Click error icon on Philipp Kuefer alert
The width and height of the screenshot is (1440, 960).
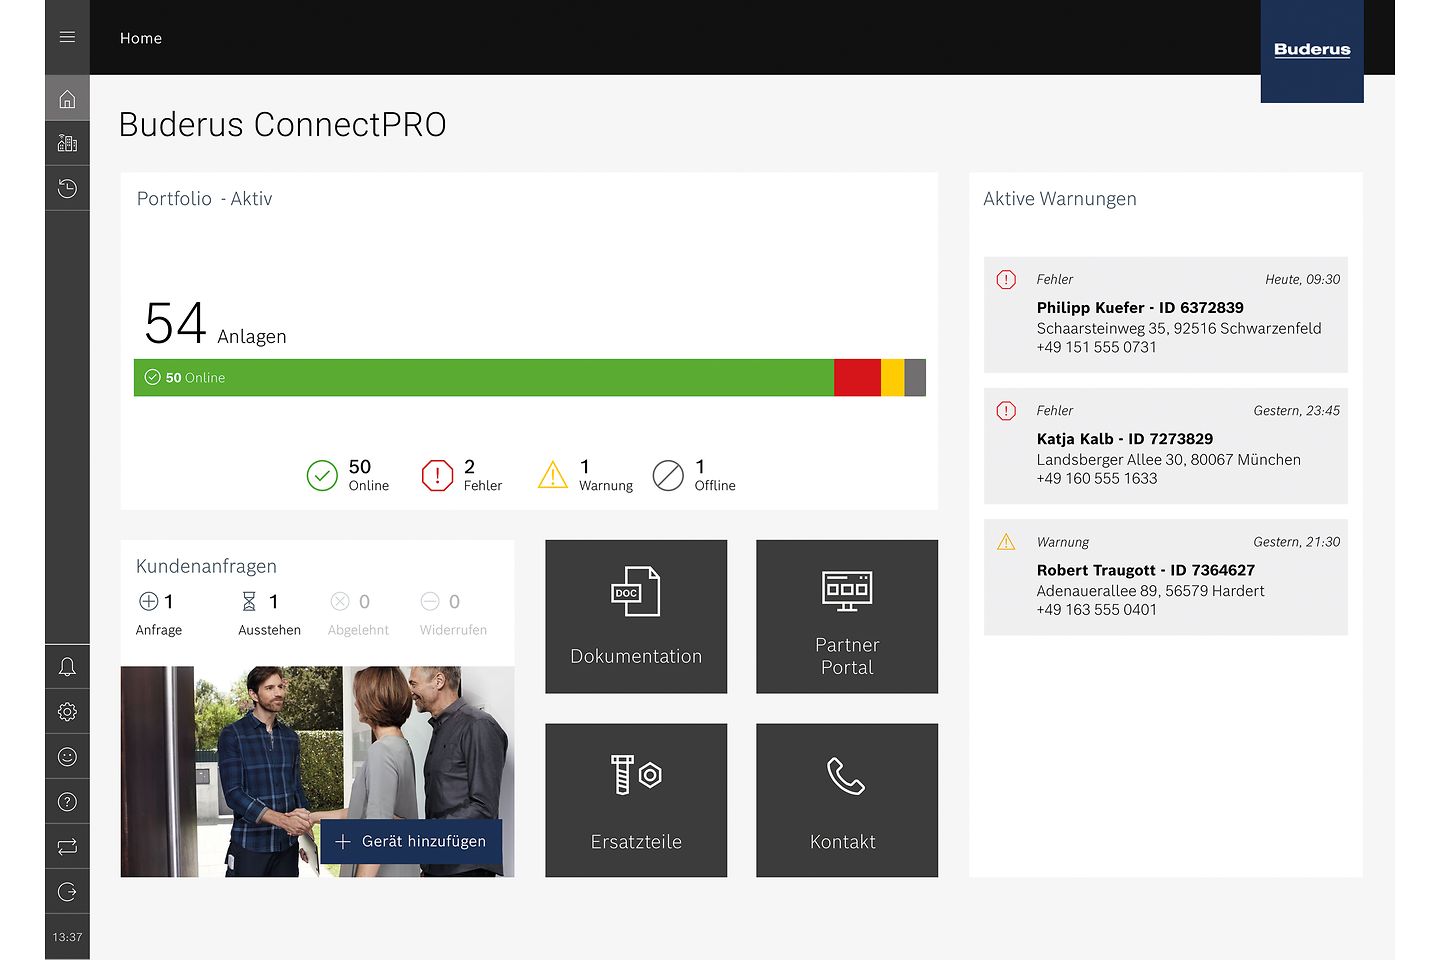[1006, 280]
